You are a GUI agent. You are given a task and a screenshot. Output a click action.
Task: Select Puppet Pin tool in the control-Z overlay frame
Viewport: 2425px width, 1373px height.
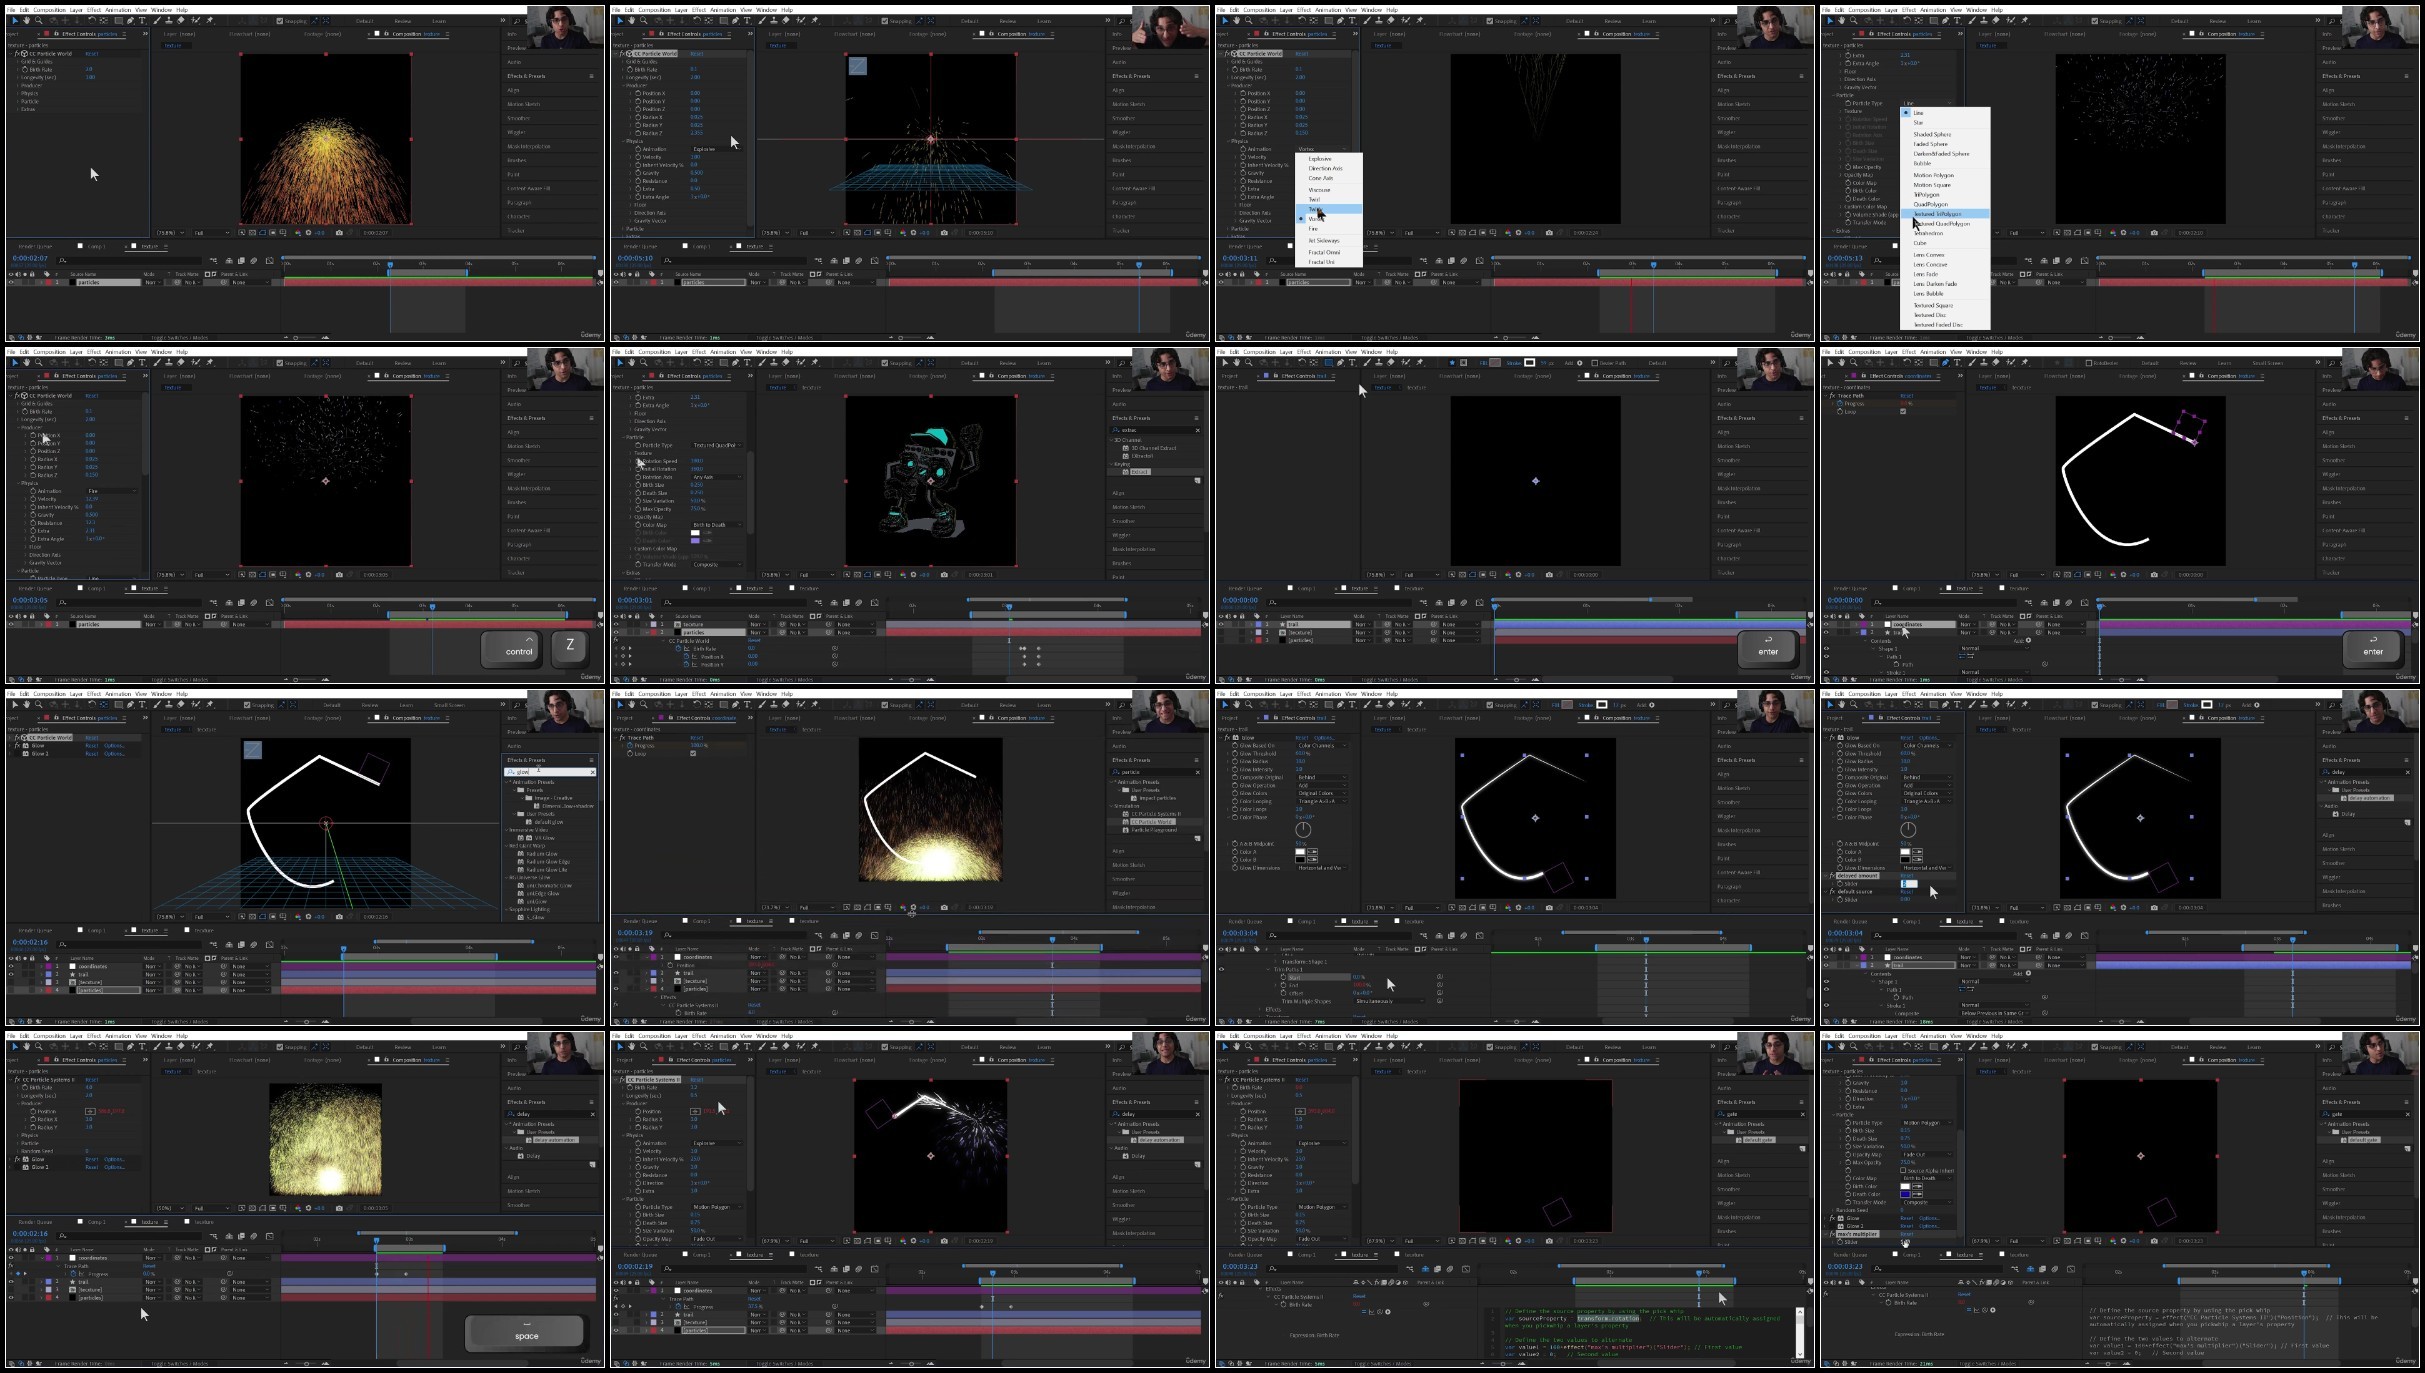[209, 362]
